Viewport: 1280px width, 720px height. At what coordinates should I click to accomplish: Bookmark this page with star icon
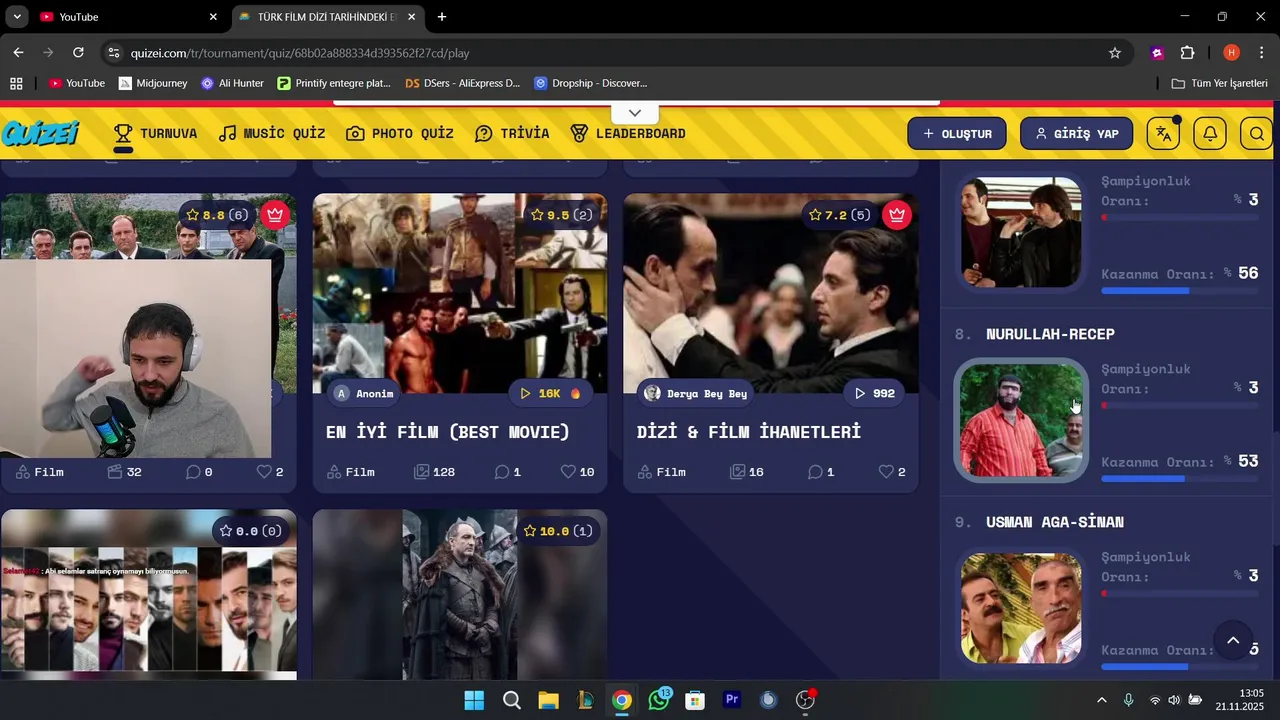pyautogui.click(x=1115, y=53)
